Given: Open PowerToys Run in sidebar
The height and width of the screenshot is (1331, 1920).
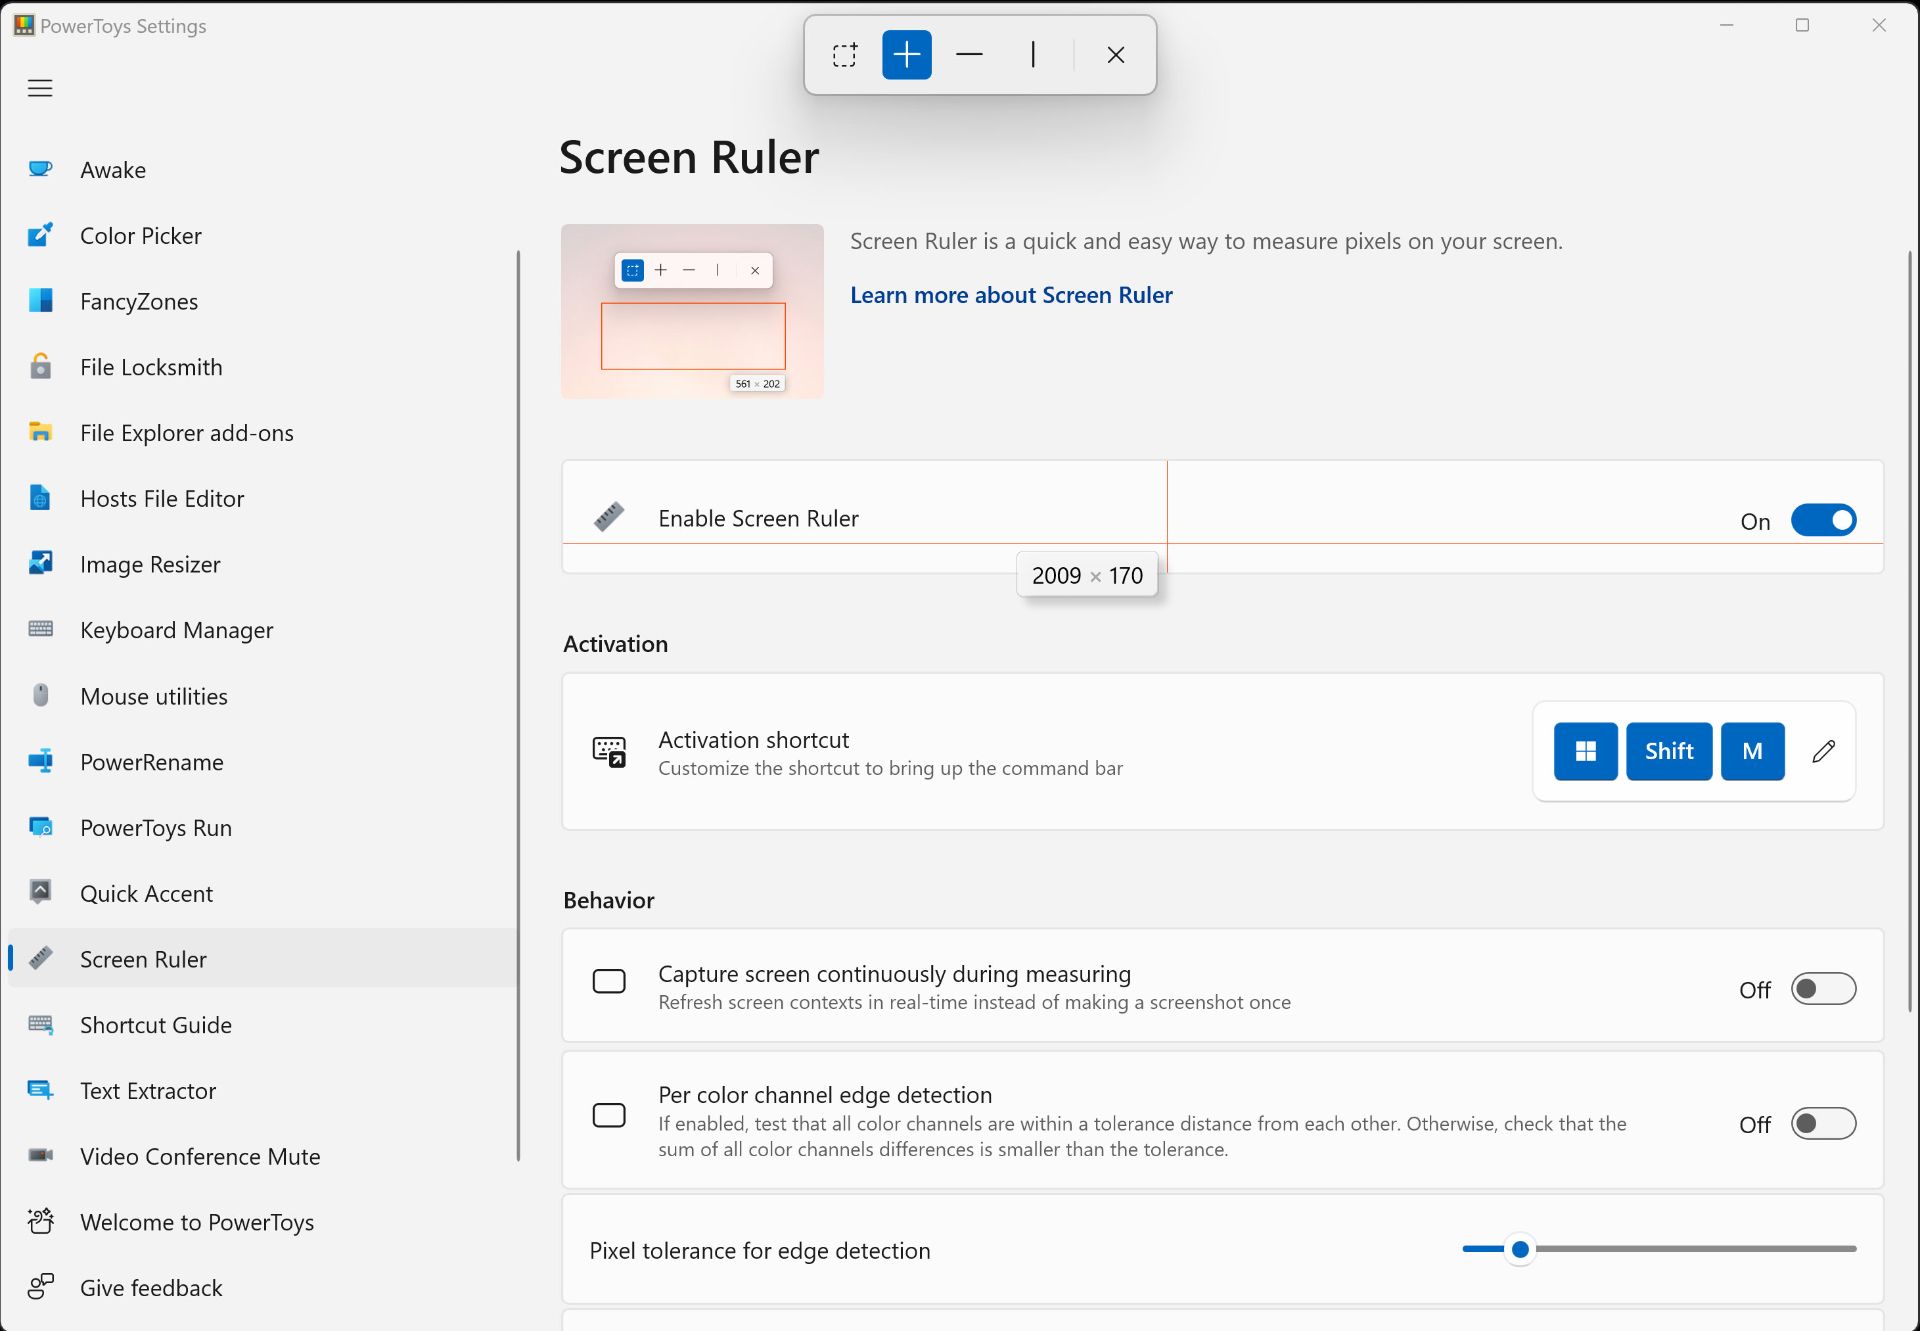Looking at the screenshot, I should [x=156, y=828].
